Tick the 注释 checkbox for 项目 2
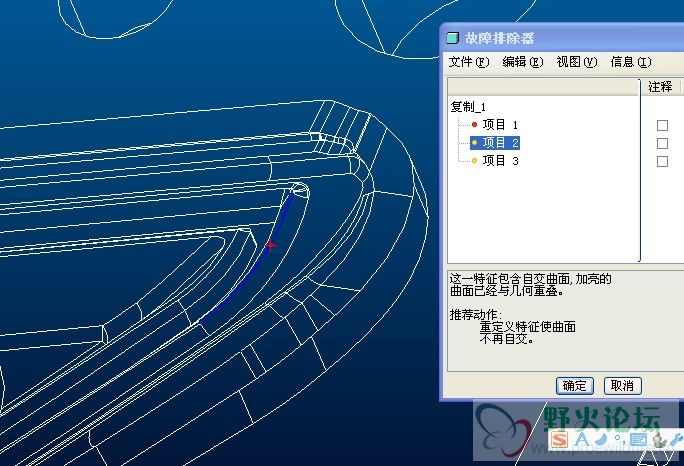684x466 pixels. [x=662, y=144]
